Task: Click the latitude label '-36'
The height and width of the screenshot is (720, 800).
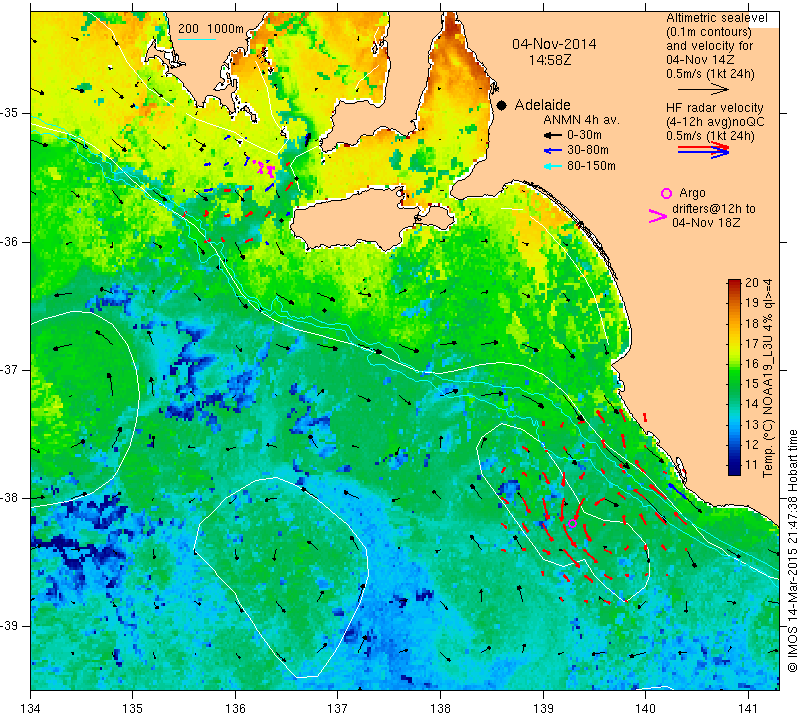Action: [x=10, y=241]
